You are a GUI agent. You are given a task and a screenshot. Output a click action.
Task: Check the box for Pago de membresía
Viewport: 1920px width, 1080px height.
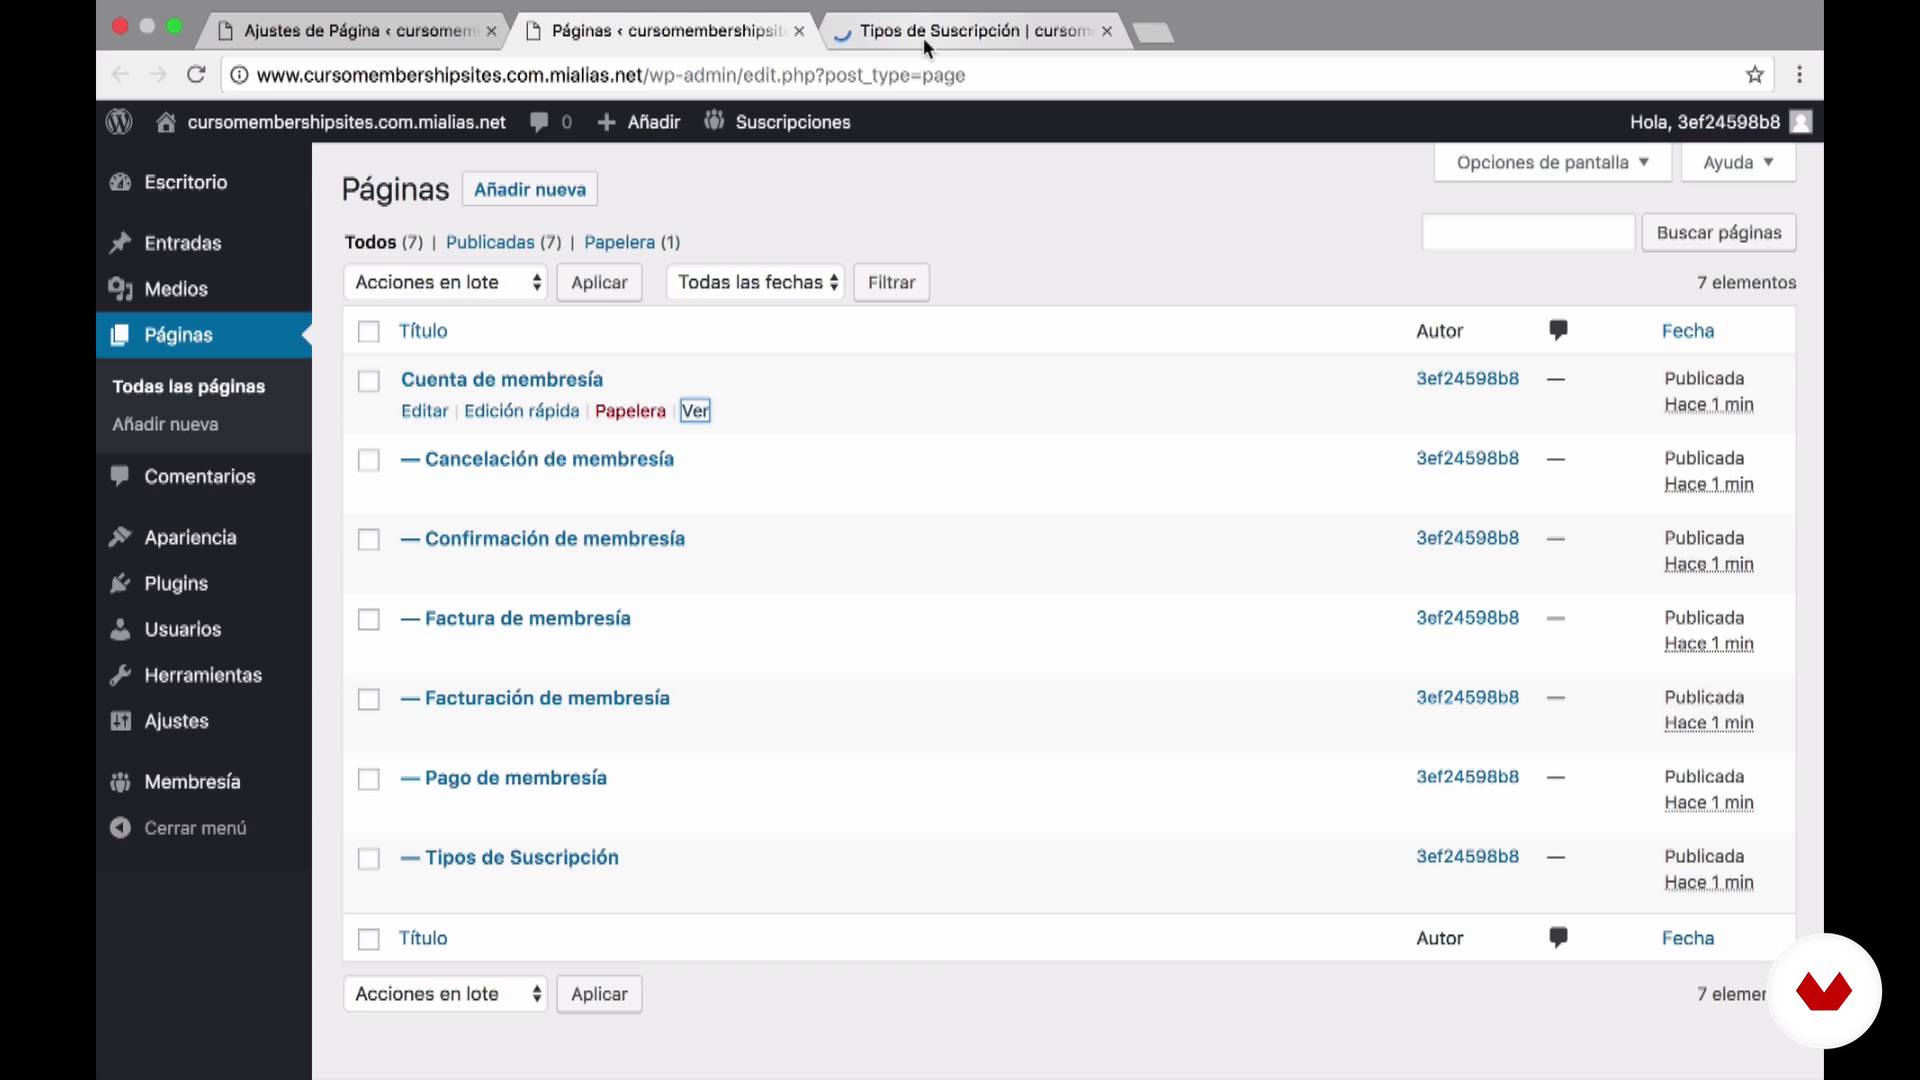tap(369, 779)
